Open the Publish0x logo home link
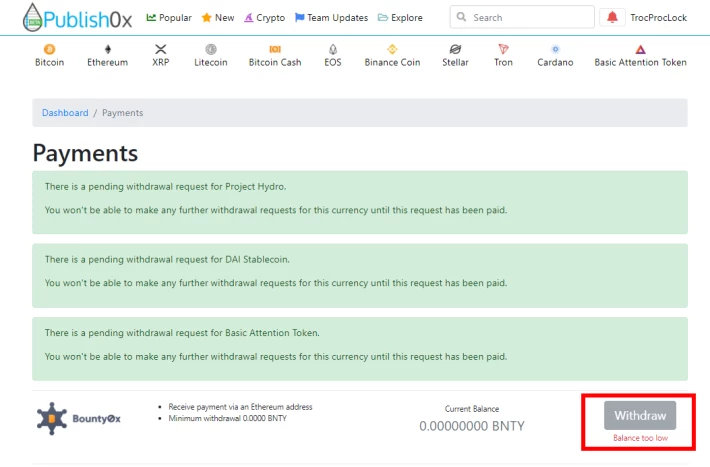Screen dimensions: 710x467 click(77, 18)
